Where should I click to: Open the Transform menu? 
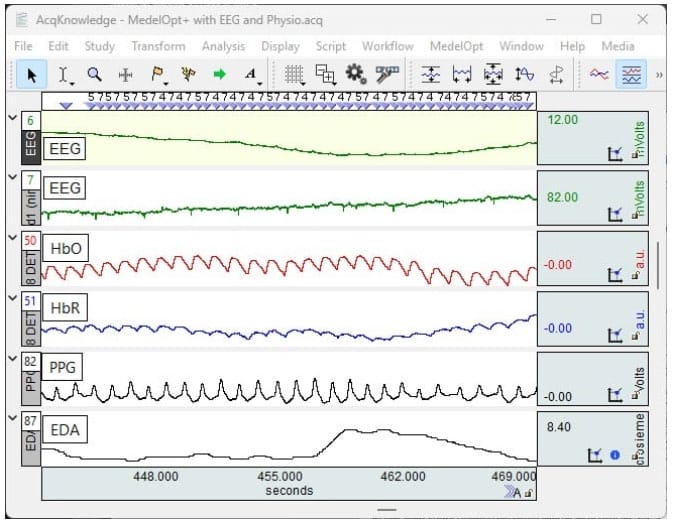[158, 46]
